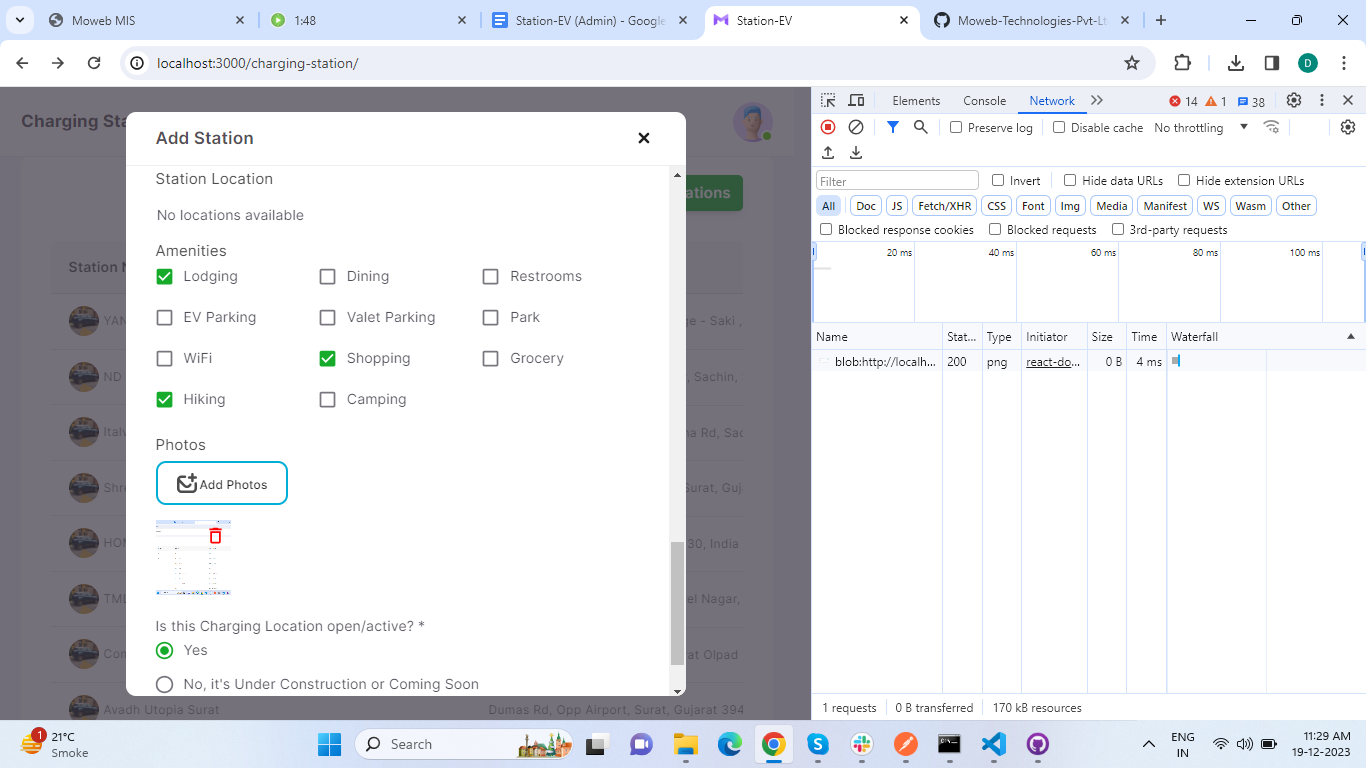This screenshot has height=768, width=1366.
Task: Open DevTools settings gear
Action: click(x=1294, y=101)
